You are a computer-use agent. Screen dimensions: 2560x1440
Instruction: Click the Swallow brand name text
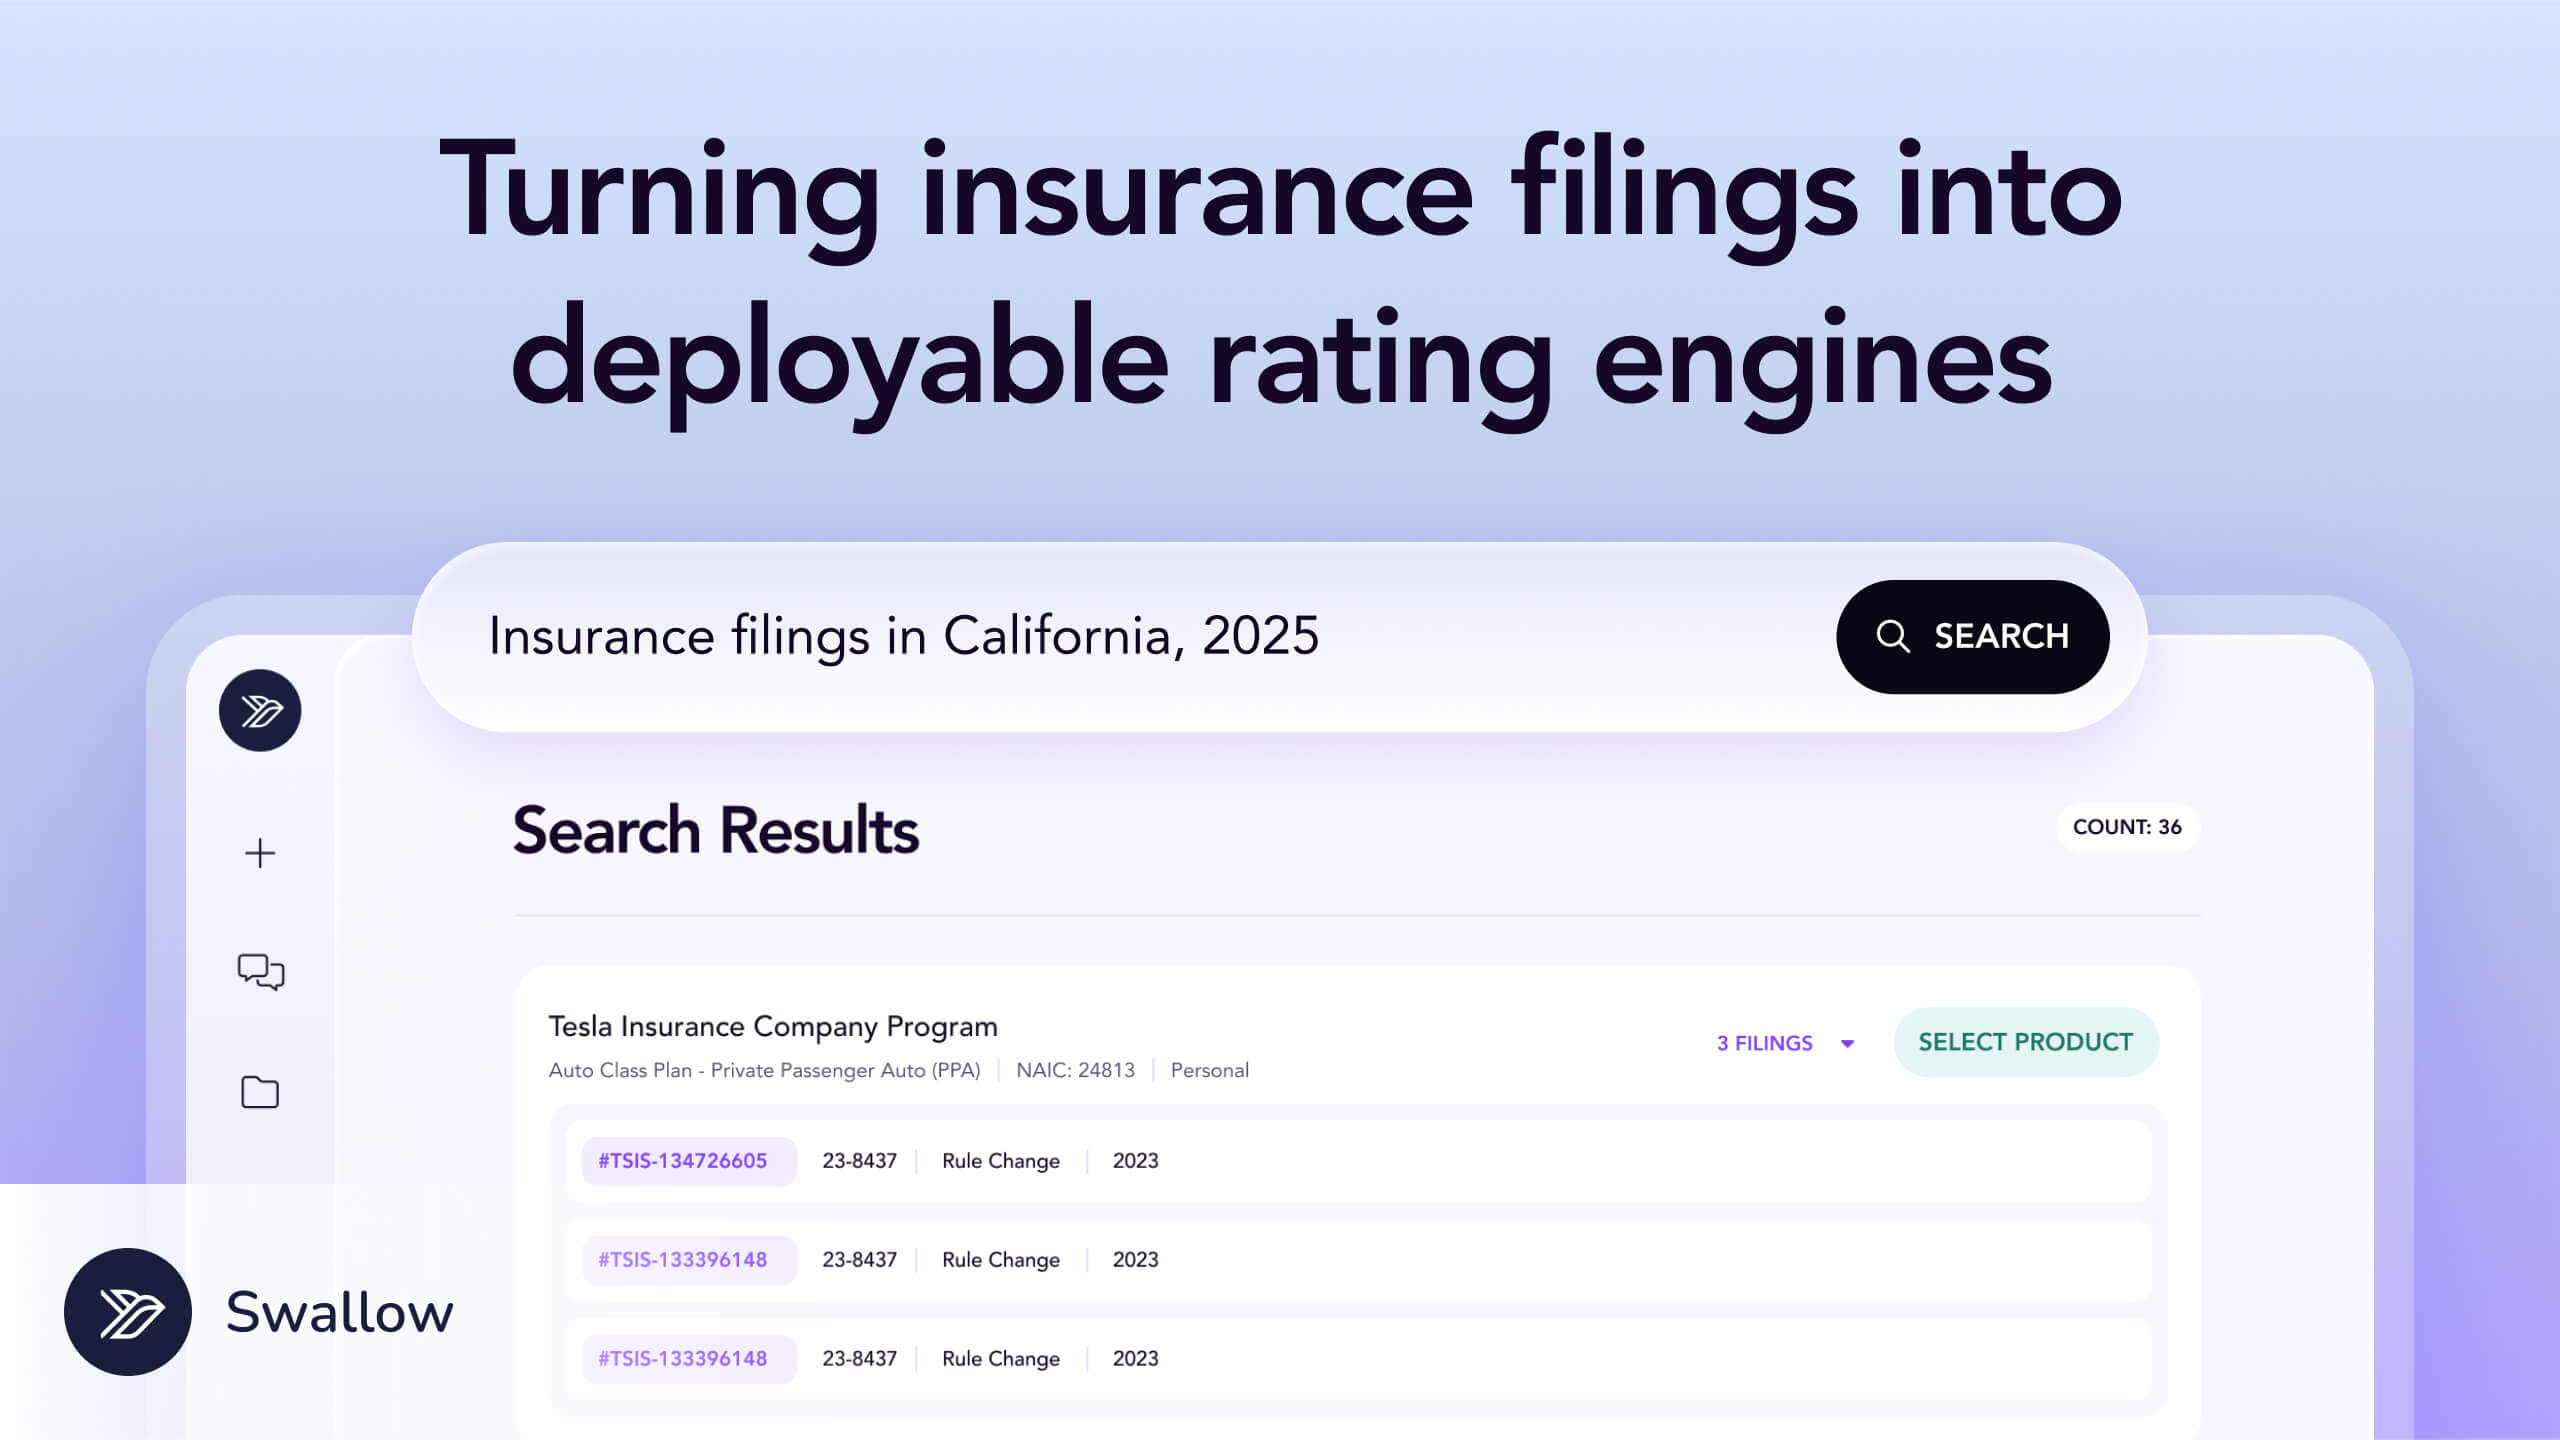pos(340,1312)
